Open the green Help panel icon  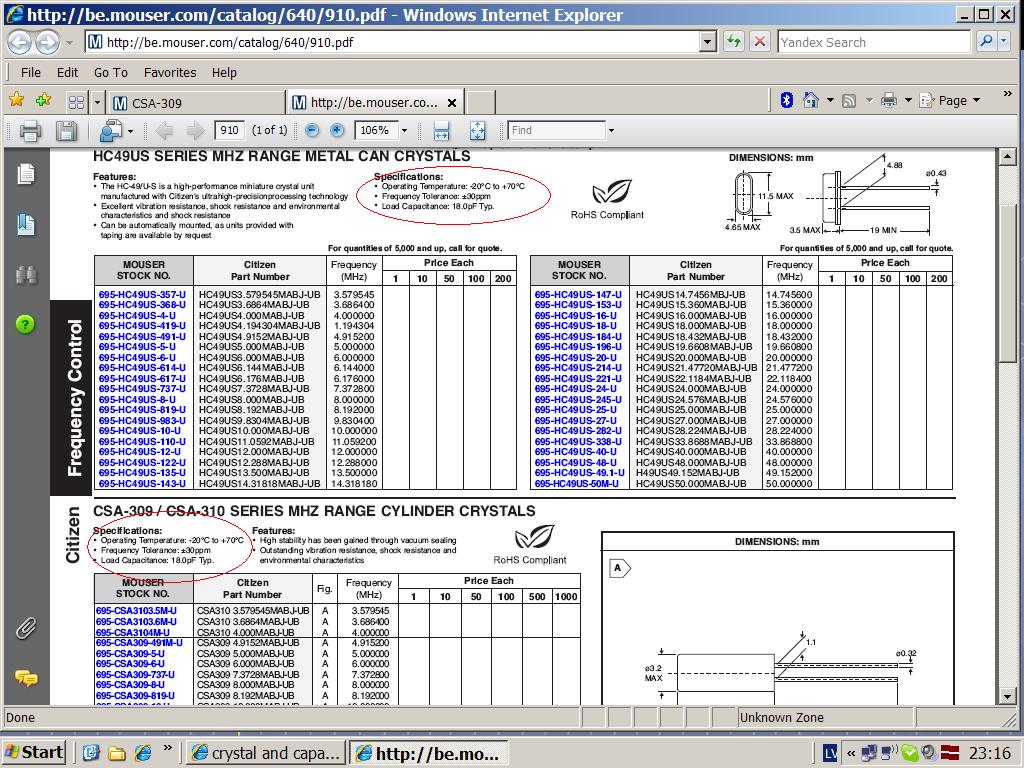pos(25,324)
